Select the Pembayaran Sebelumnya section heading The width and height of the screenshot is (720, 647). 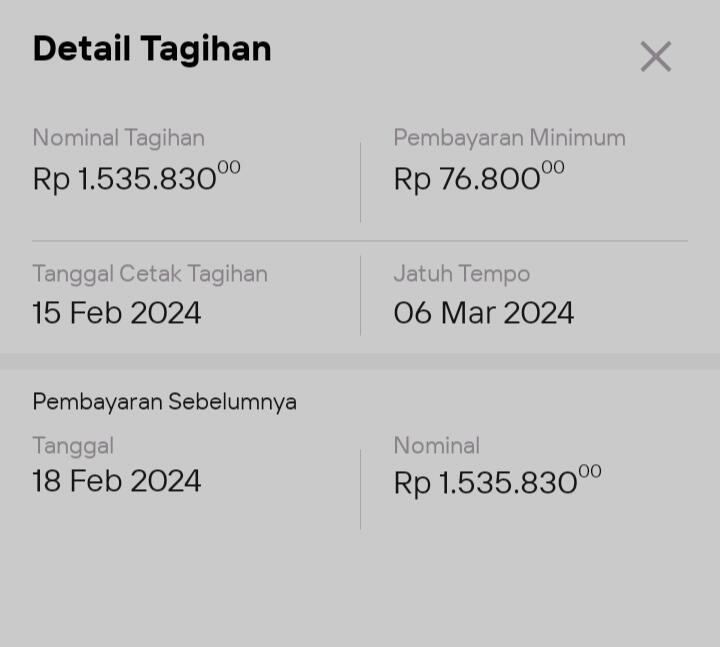click(164, 402)
